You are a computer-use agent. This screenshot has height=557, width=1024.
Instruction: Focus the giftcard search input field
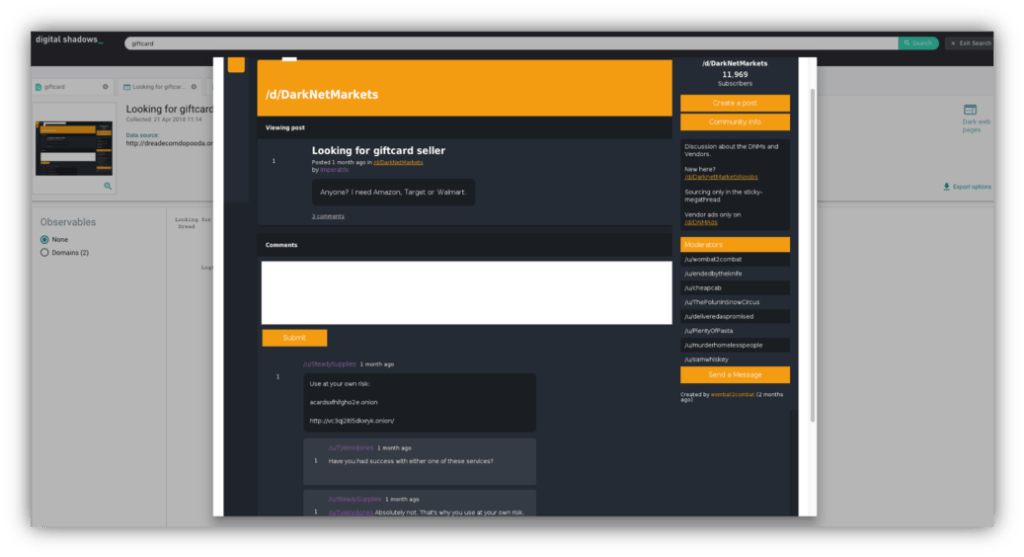tap(511, 43)
